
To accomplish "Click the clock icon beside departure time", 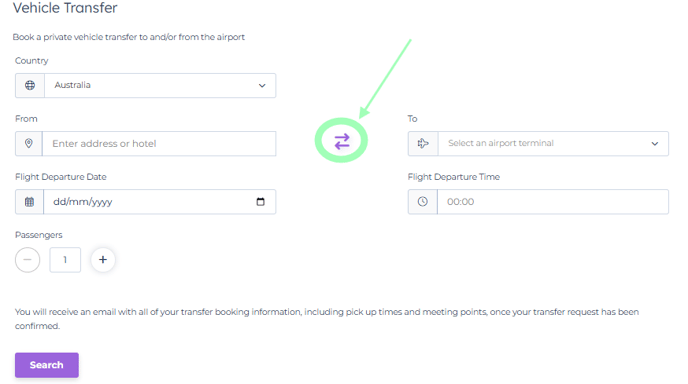I will pyautogui.click(x=423, y=201).
